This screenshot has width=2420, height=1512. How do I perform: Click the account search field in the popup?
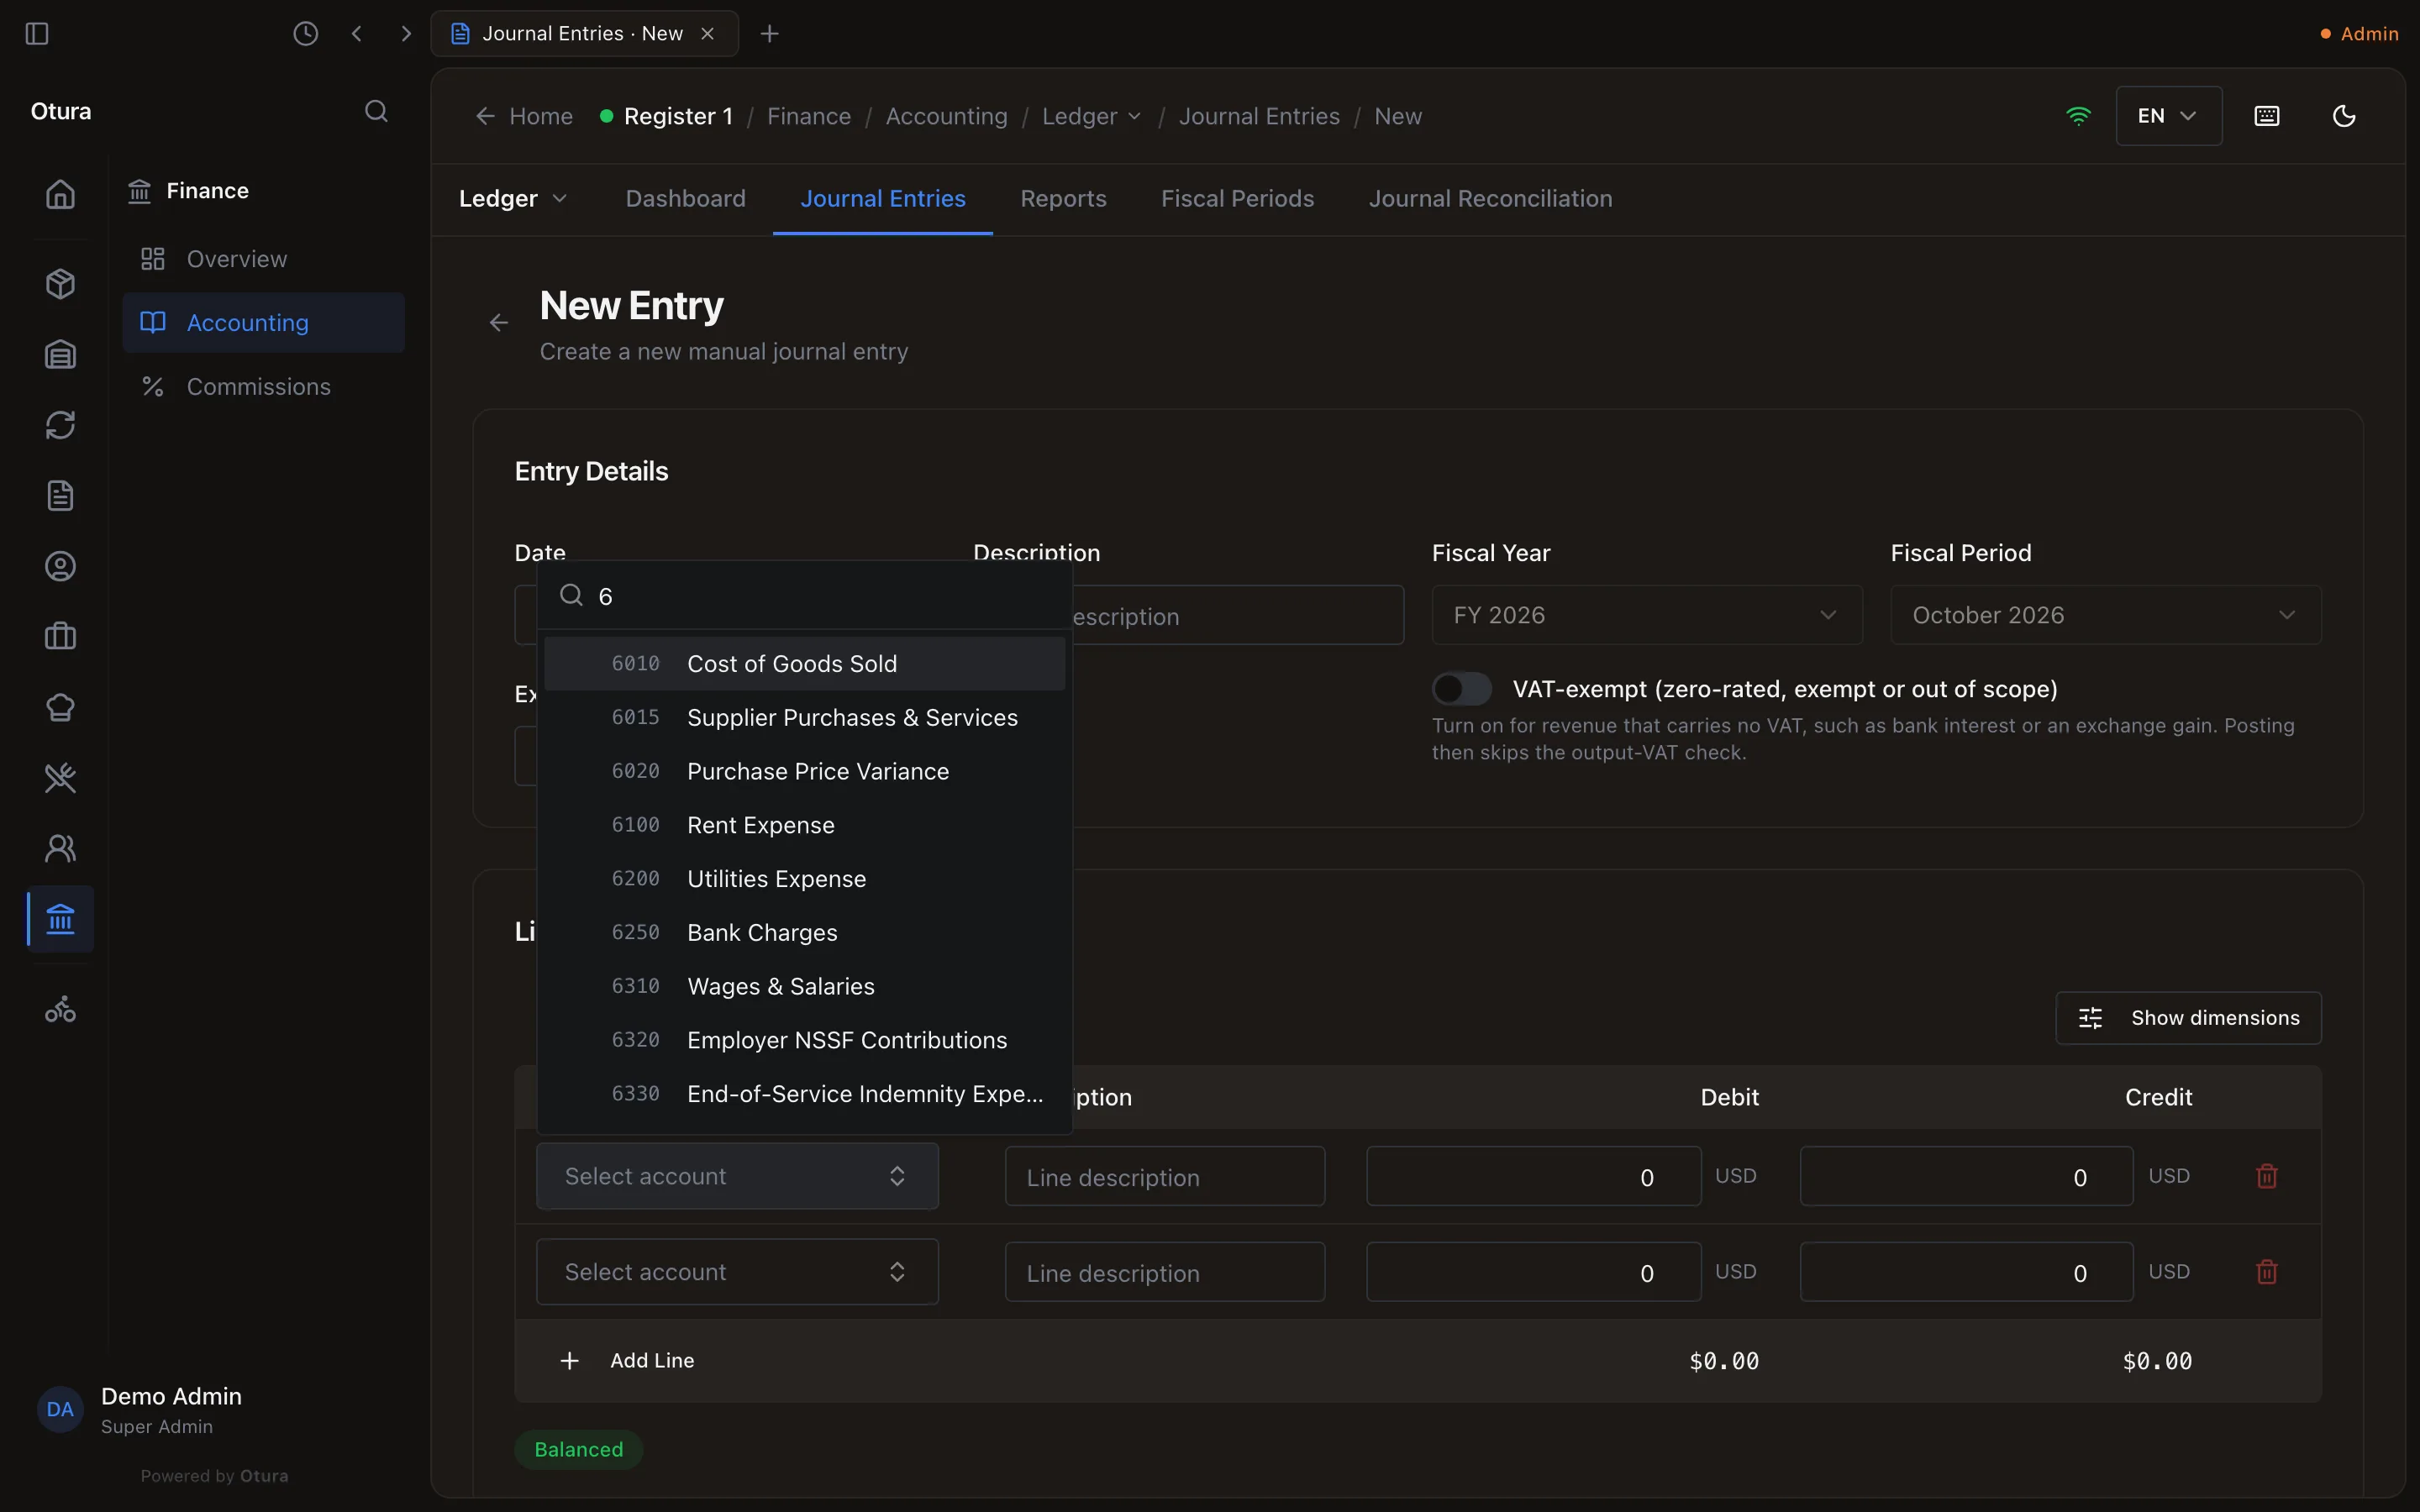(x=804, y=596)
